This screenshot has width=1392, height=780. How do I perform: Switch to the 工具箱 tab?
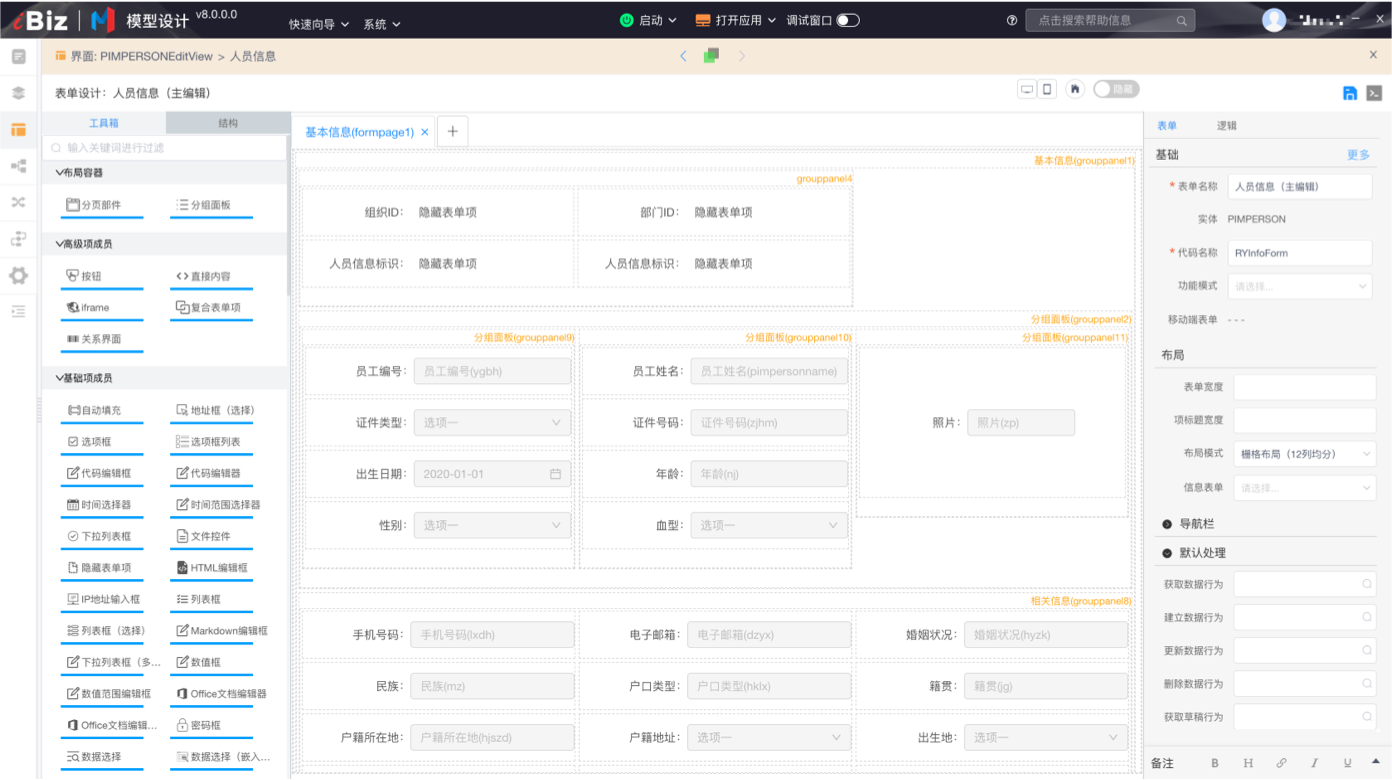coord(104,123)
